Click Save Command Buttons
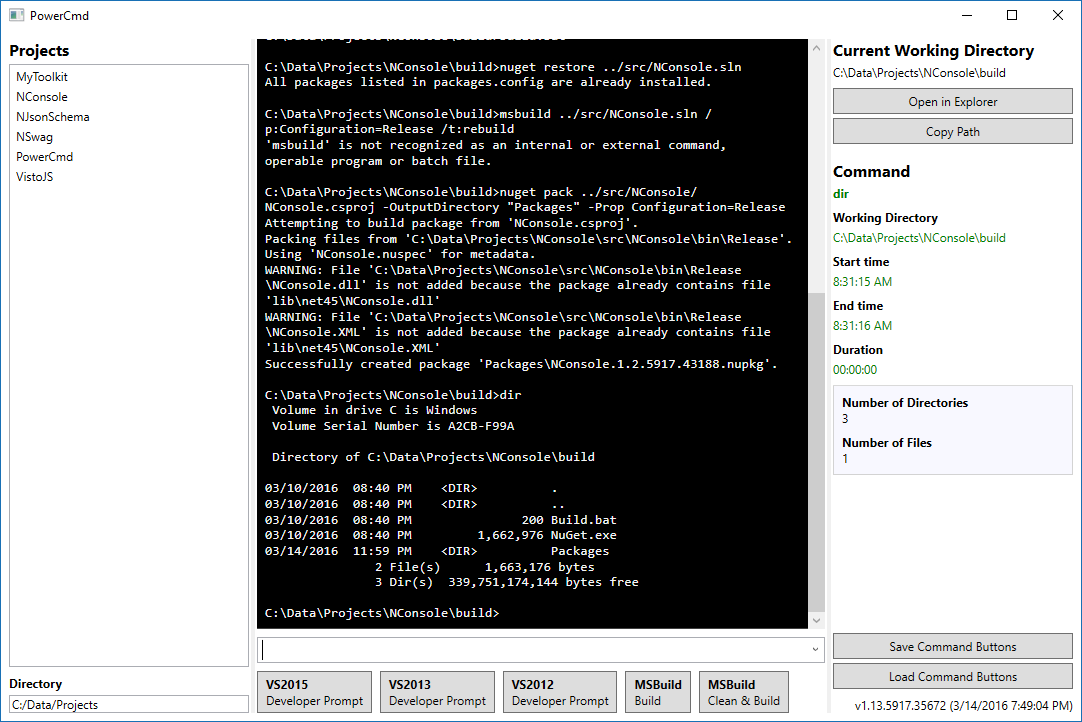This screenshot has width=1082, height=722. point(953,647)
